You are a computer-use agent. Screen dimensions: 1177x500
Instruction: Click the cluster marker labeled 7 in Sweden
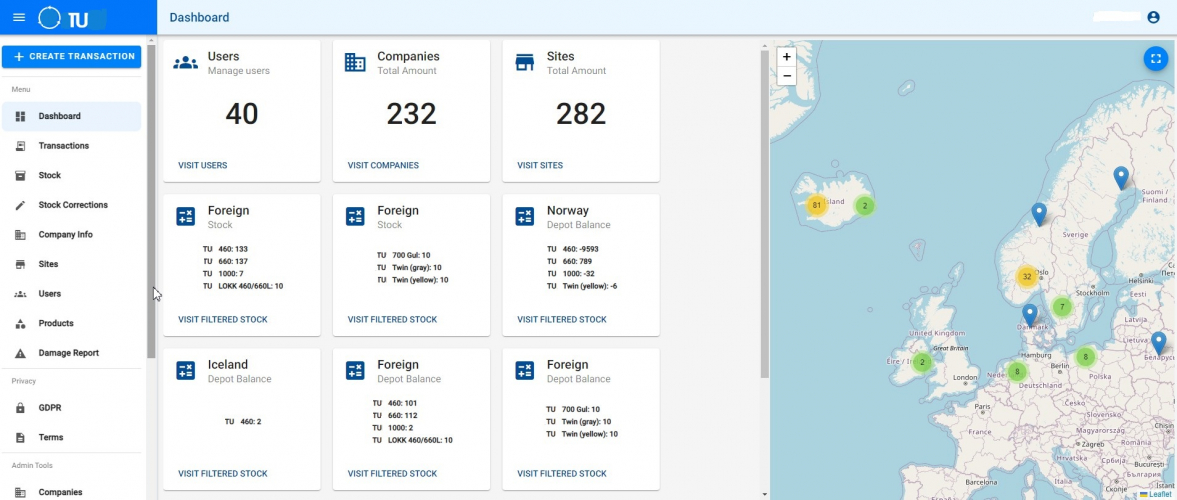(1061, 307)
